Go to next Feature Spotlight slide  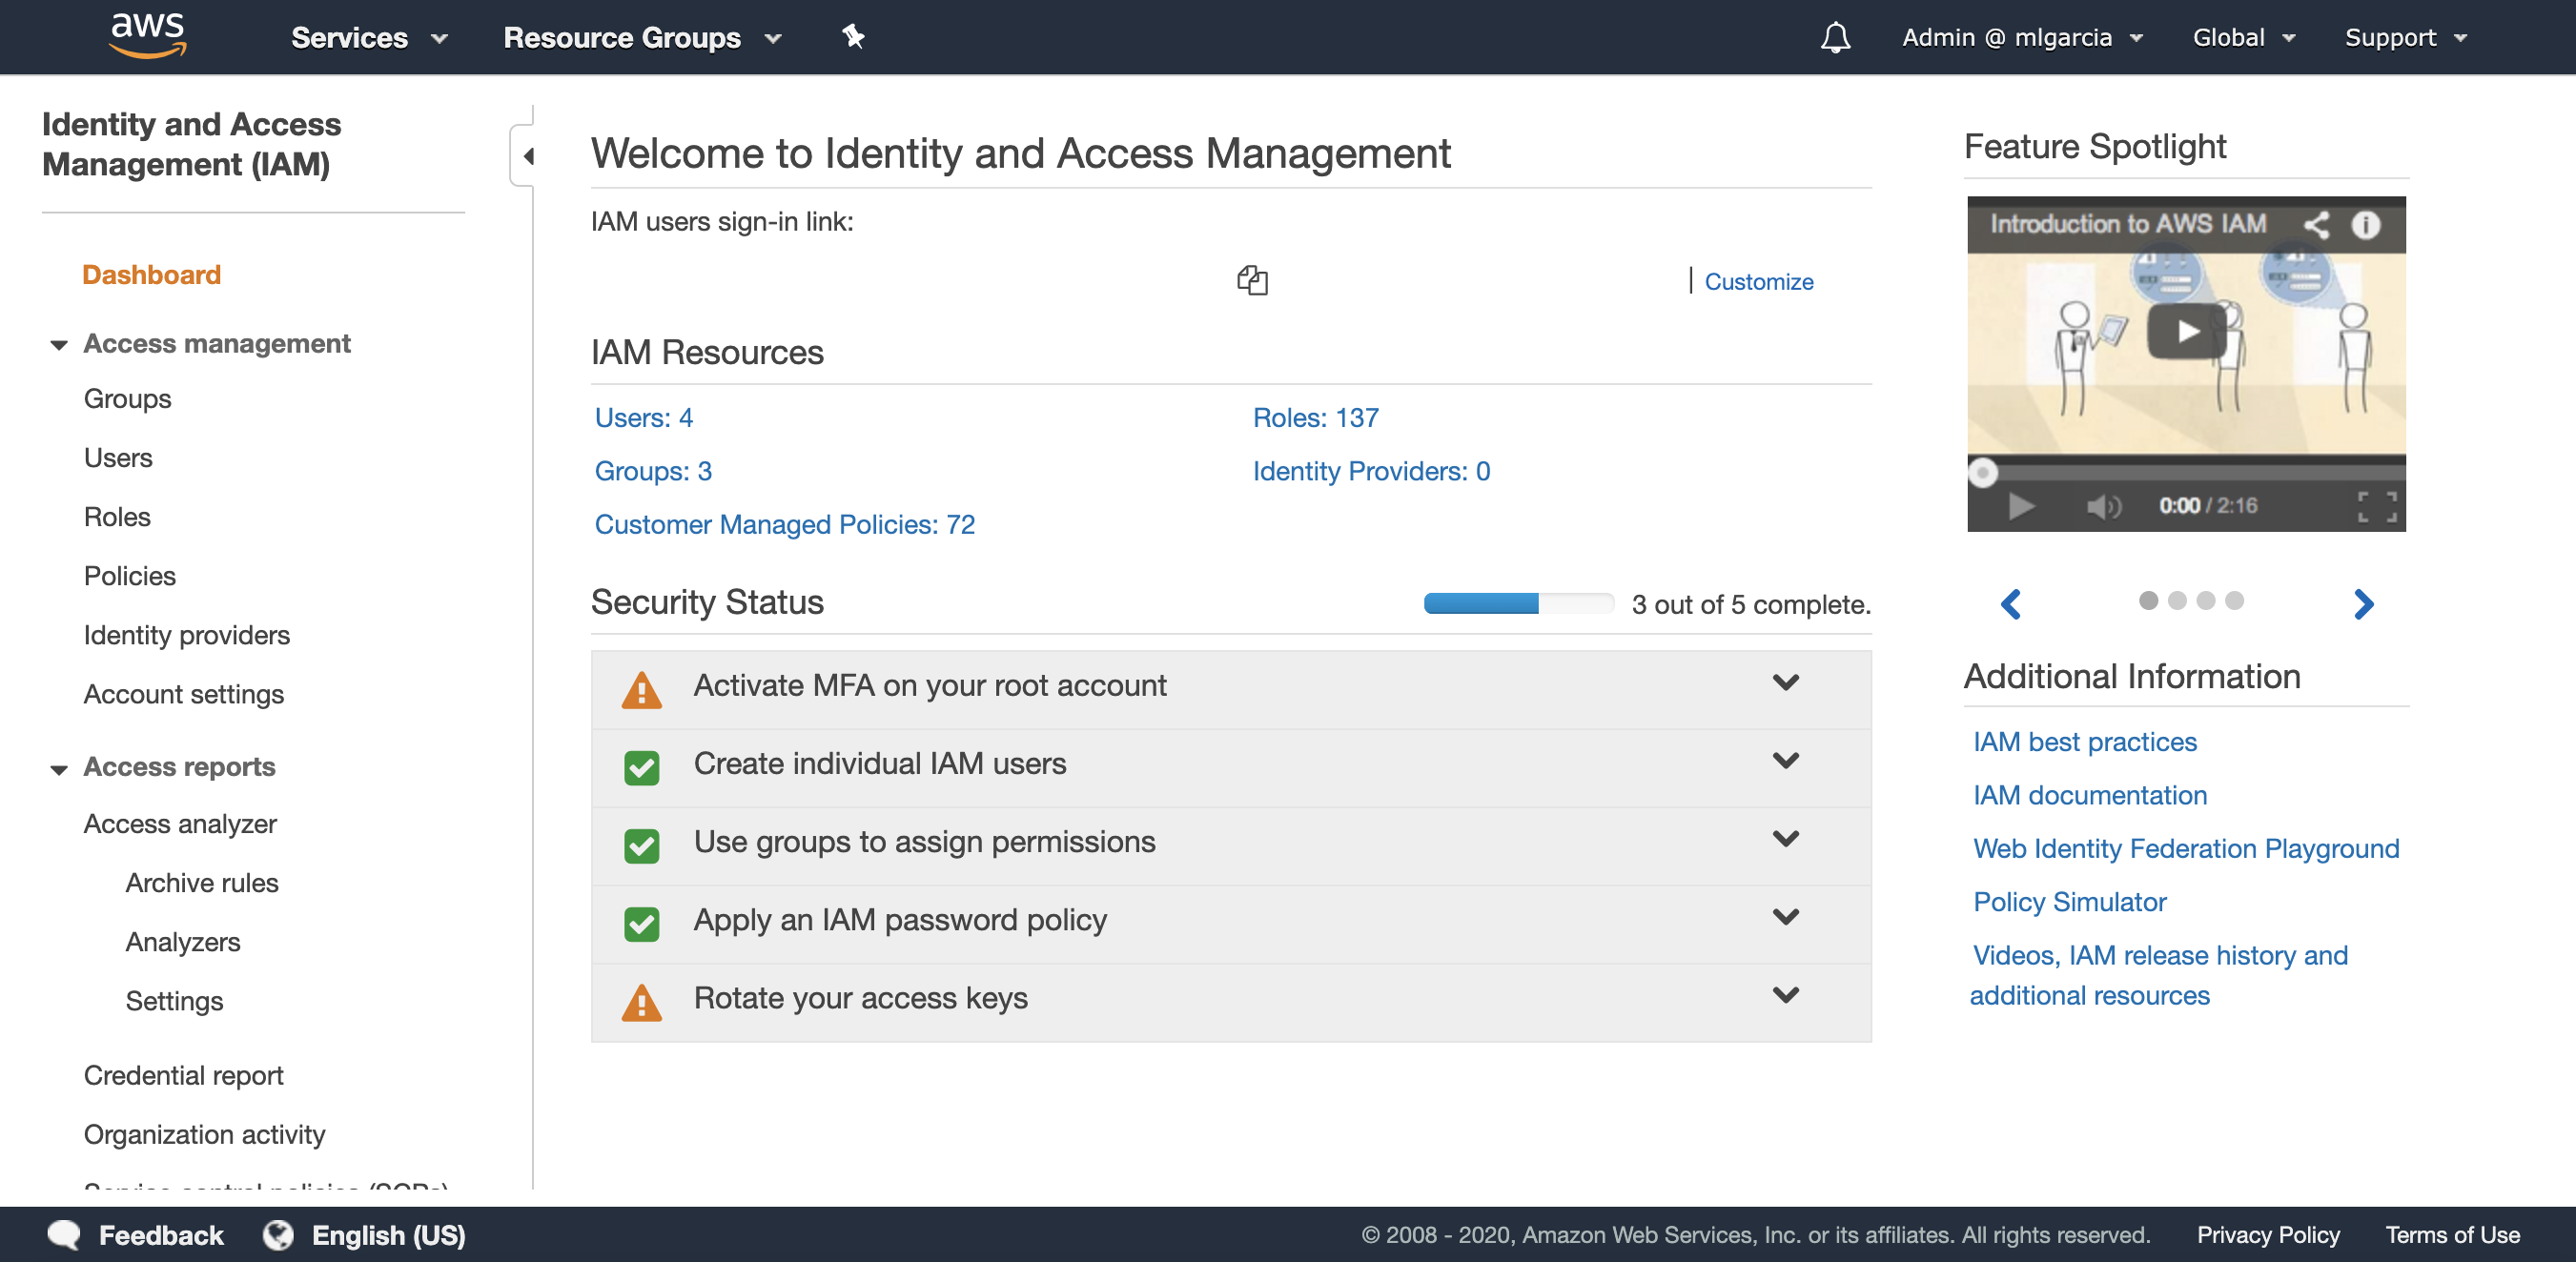pyautogui.click(x=2362, y=603)
